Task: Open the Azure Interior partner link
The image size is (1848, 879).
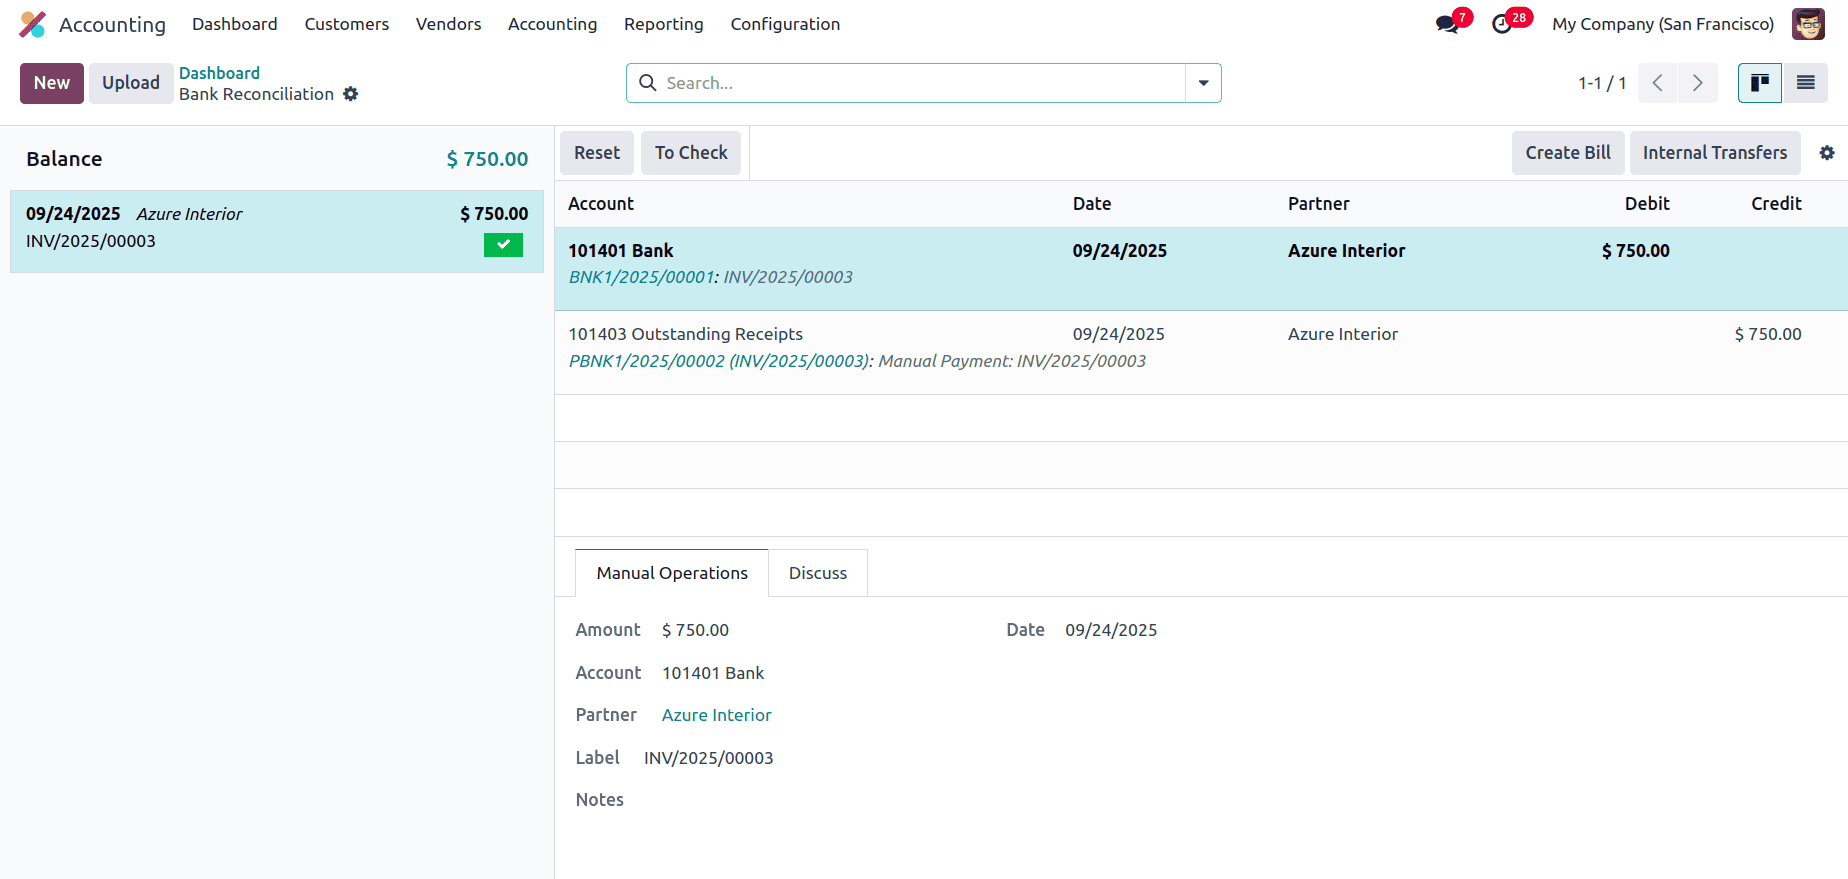Action: click(x=716, y=715)
